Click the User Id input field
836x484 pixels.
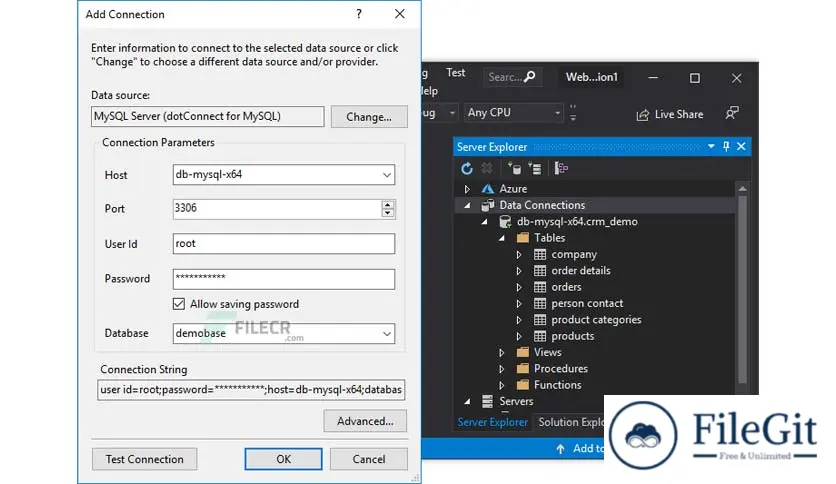click(284, 244)
